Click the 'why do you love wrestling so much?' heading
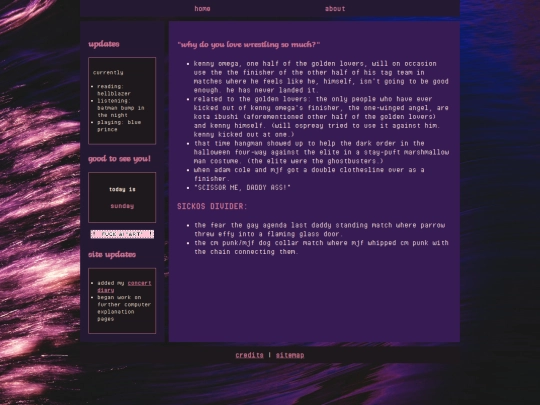This screenshot has width=540, height=405. 249,44
